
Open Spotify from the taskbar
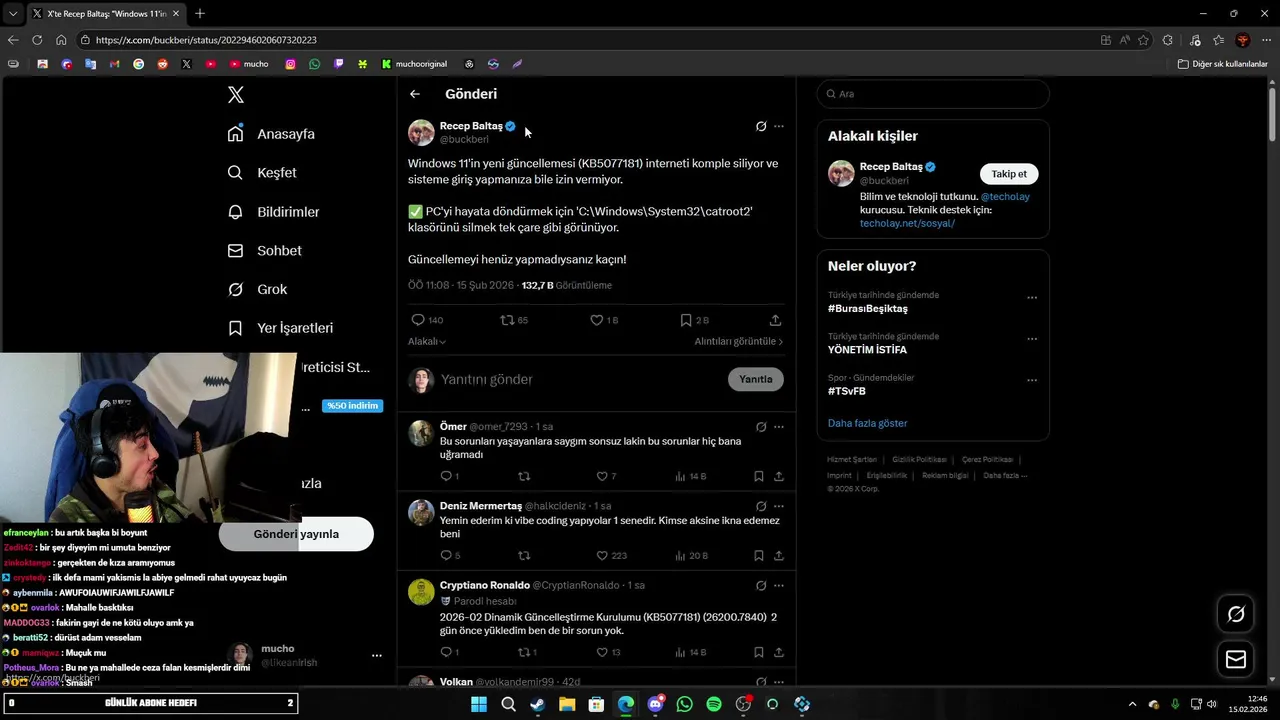[713, 704]
